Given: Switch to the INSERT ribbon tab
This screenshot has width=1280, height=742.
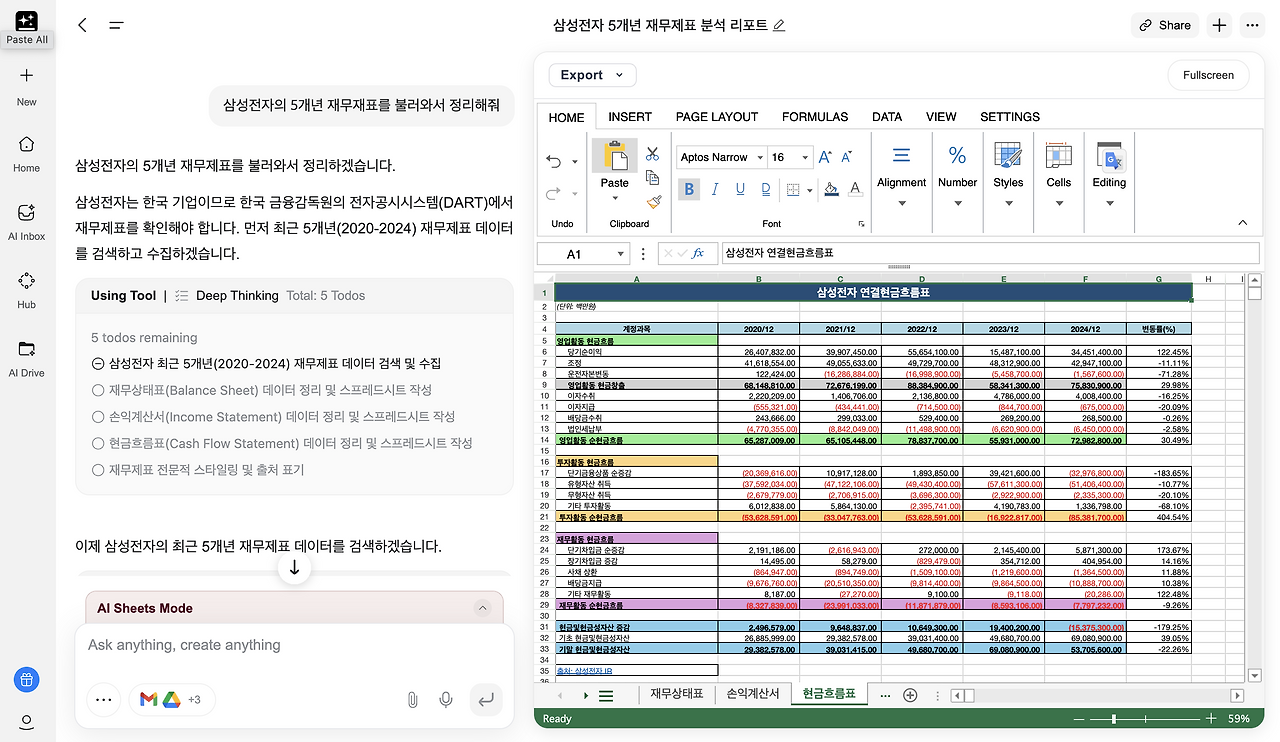Looking at the screenshot, I should 630,117.
